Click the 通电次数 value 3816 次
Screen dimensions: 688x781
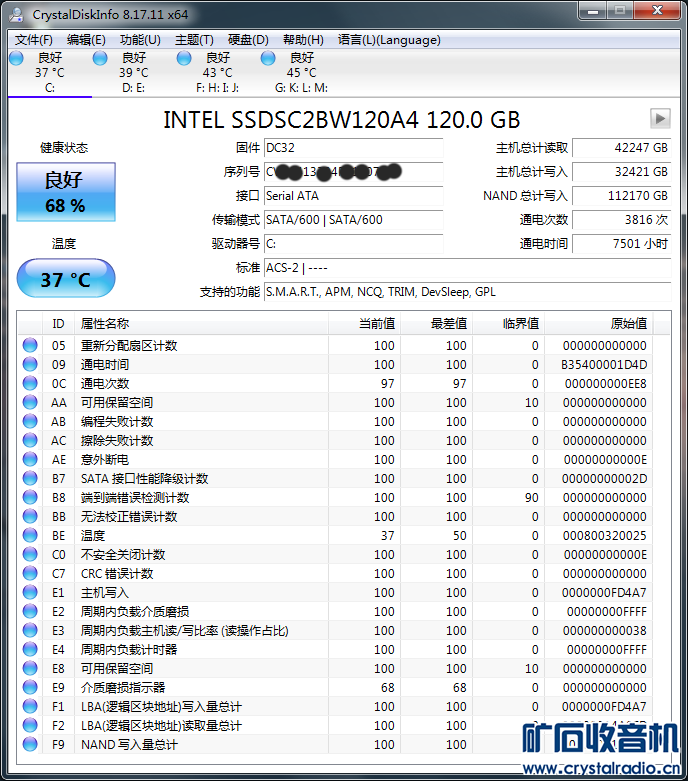622,220
